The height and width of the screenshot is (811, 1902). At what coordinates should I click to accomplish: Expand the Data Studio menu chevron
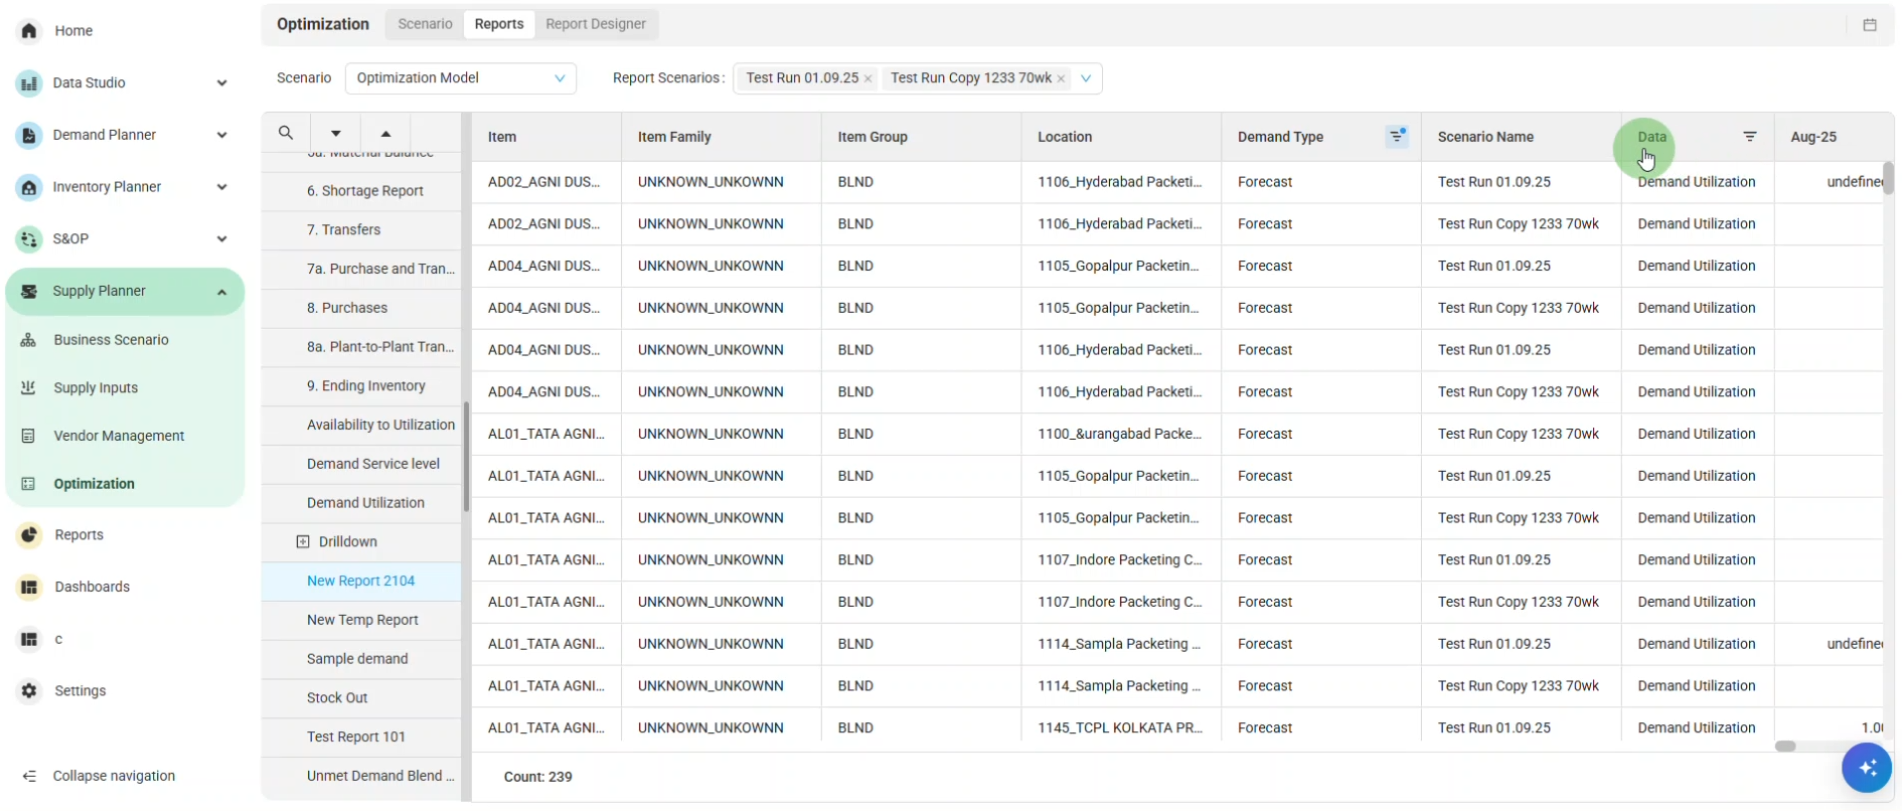pyautogui.click(x=222, y=83)
